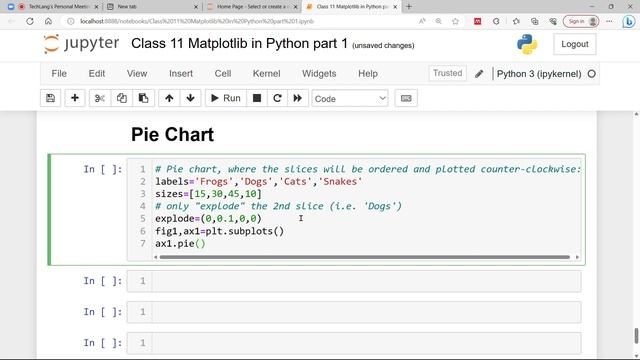
Task: Click the browser Sign in button
Action: click(581, 21)
